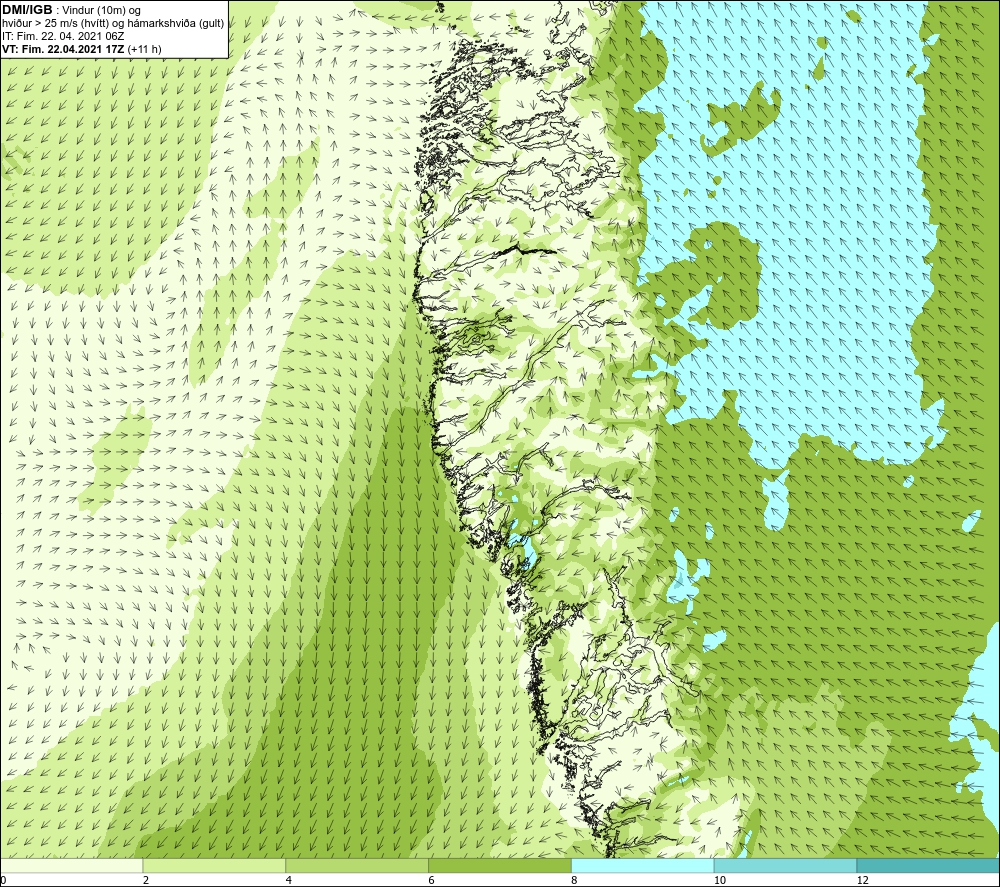Click the 6–8 m/s dark green legend swatch

coord(500,865)
